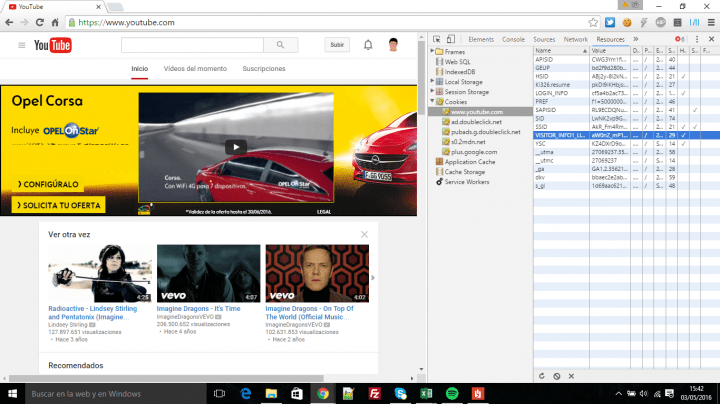Dismiss the Ver otra vez section
Viewport: 720px width, 404px height.
364,235
